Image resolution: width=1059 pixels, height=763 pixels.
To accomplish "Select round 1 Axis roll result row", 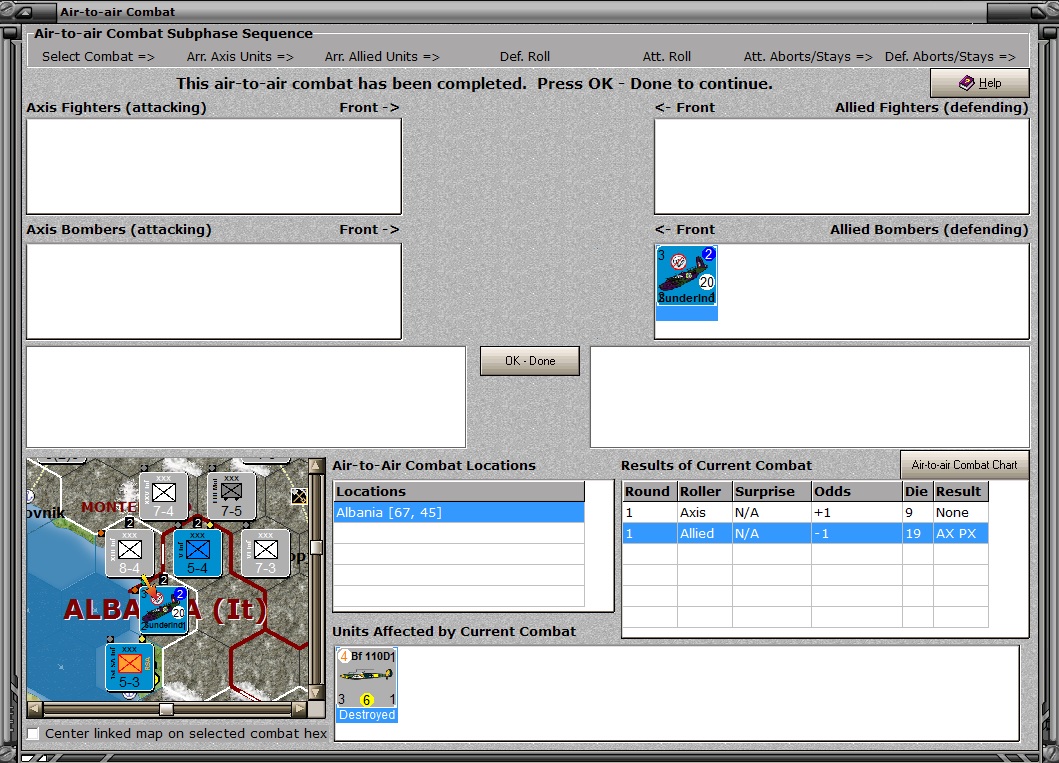I will [x=805, y=512].
